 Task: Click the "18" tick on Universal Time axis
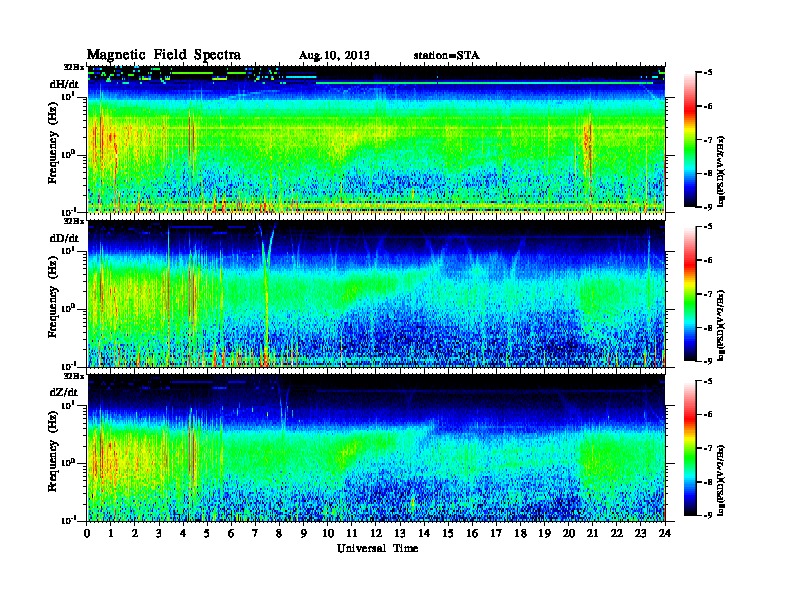[x=520, y=533]
